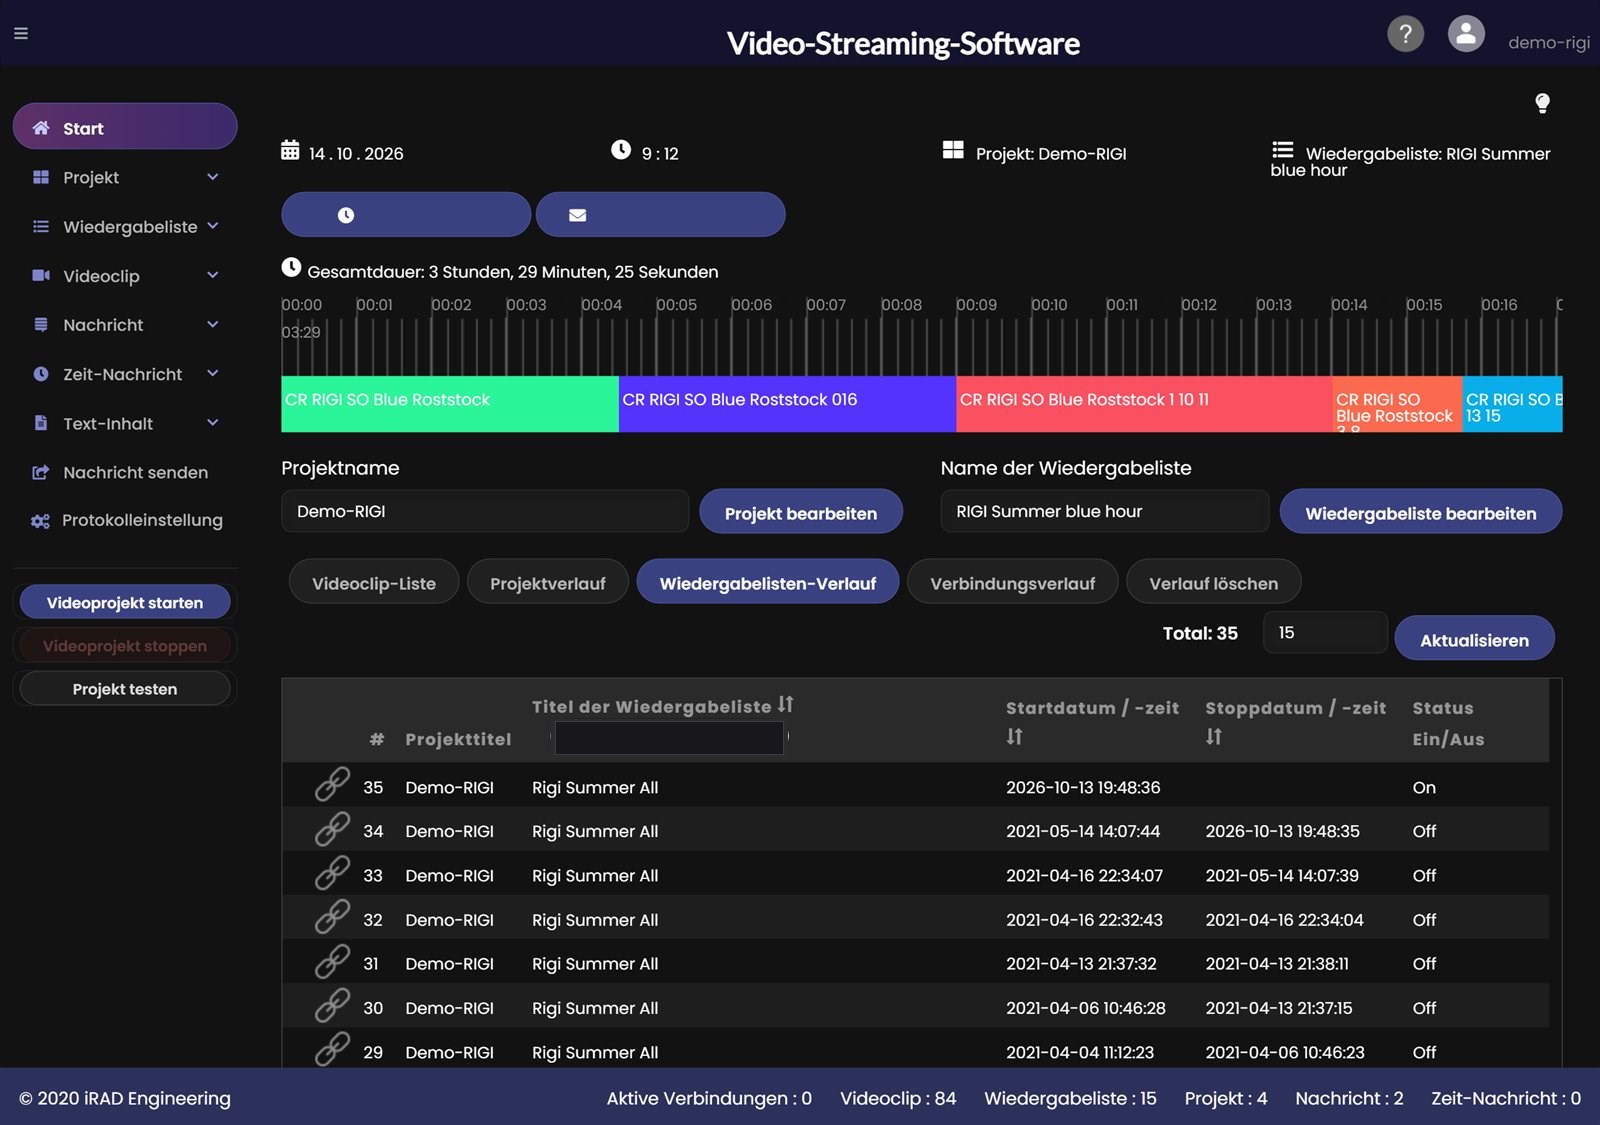Click the chain link icon in row 35
Viewport: 1600px width, 1125px height.
click(x=332, y=785)
